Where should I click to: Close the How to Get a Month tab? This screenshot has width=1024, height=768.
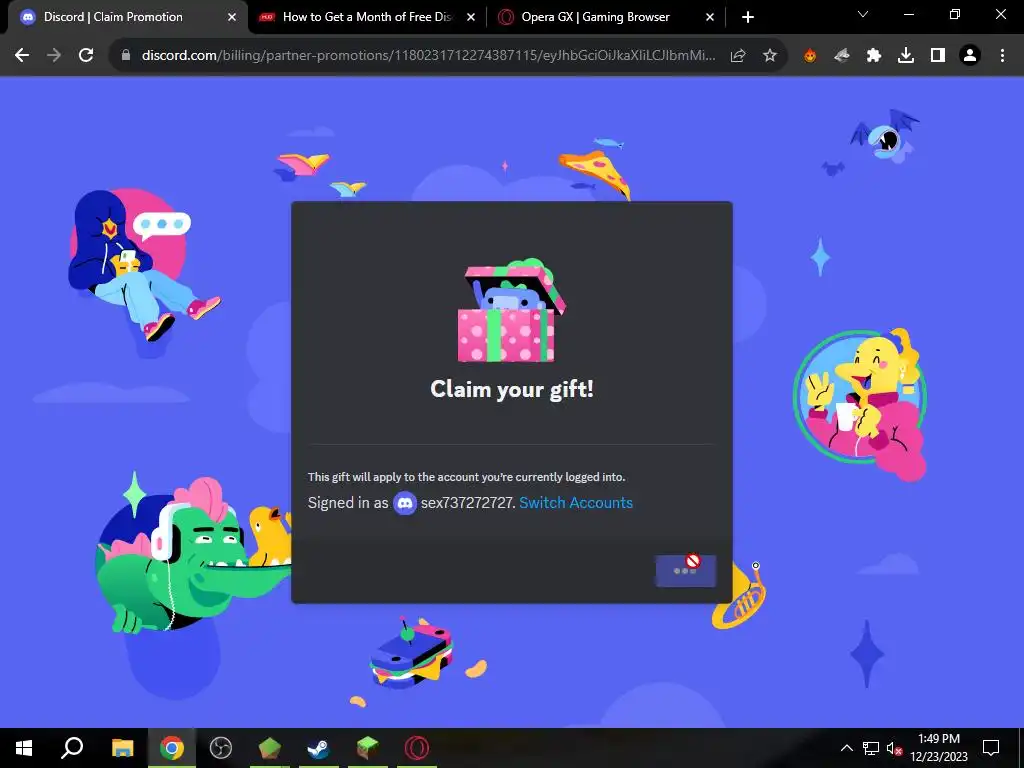coord(471,18)
